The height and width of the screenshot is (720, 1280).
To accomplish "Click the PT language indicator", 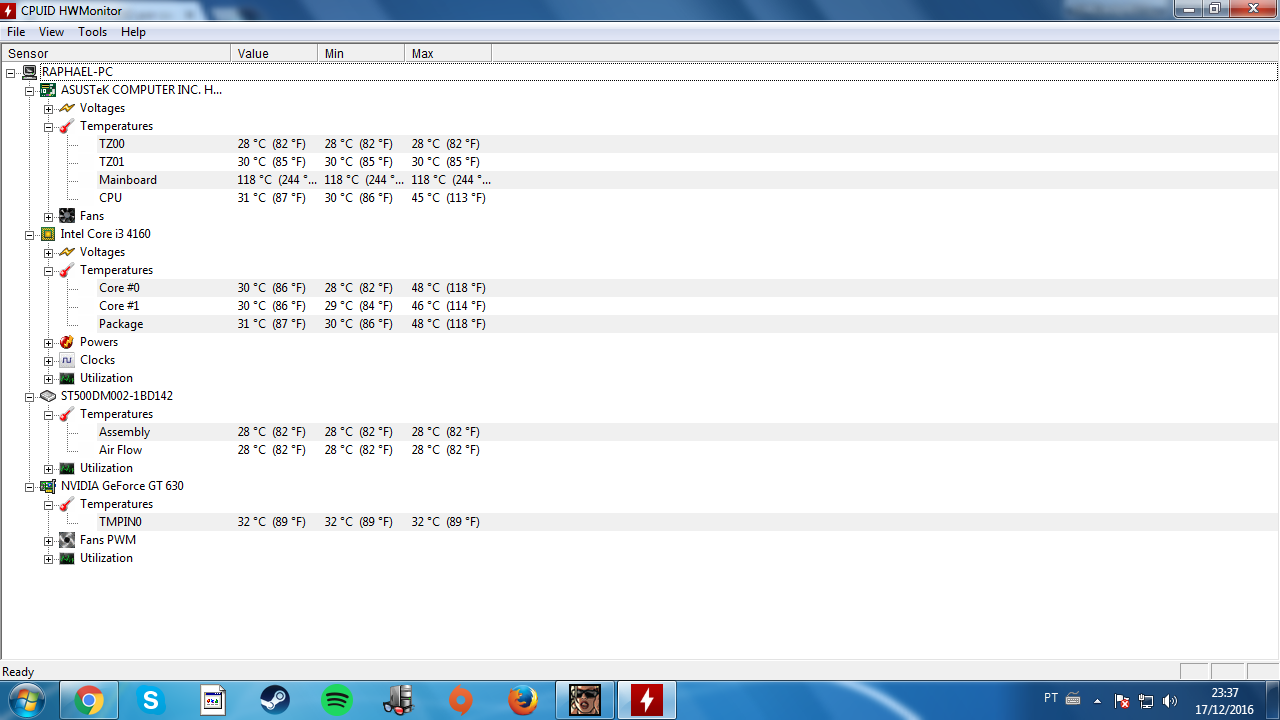I will tap(1051, 698).
